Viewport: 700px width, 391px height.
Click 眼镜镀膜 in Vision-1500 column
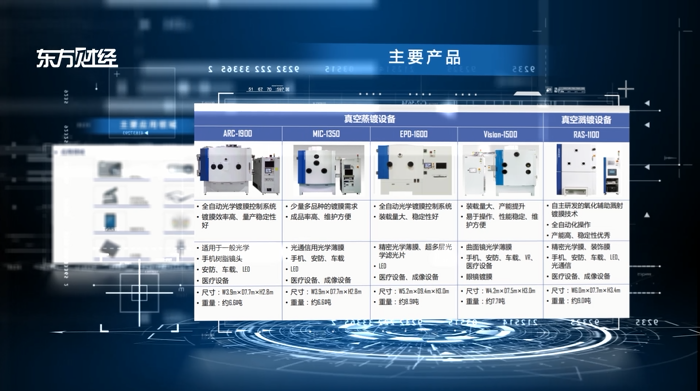click(479, 277)
